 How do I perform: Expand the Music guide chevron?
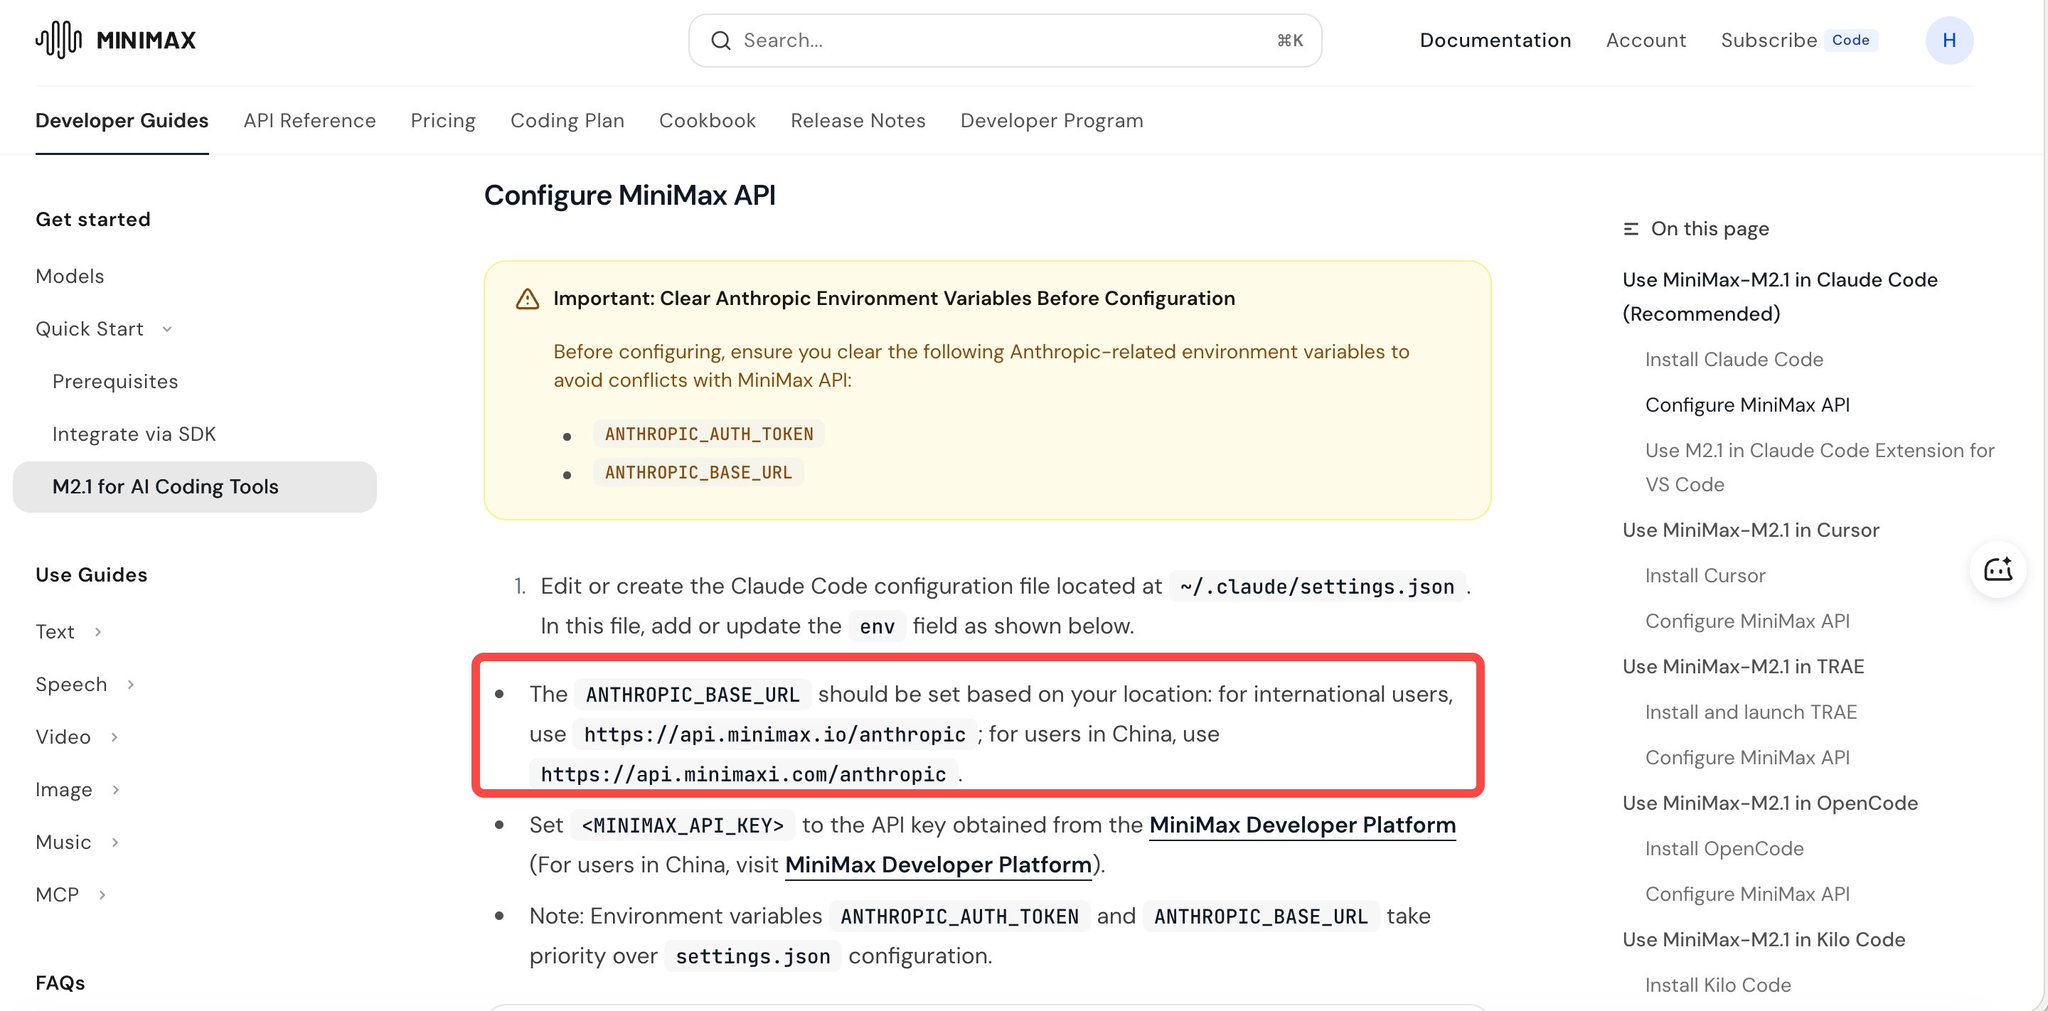115,842
